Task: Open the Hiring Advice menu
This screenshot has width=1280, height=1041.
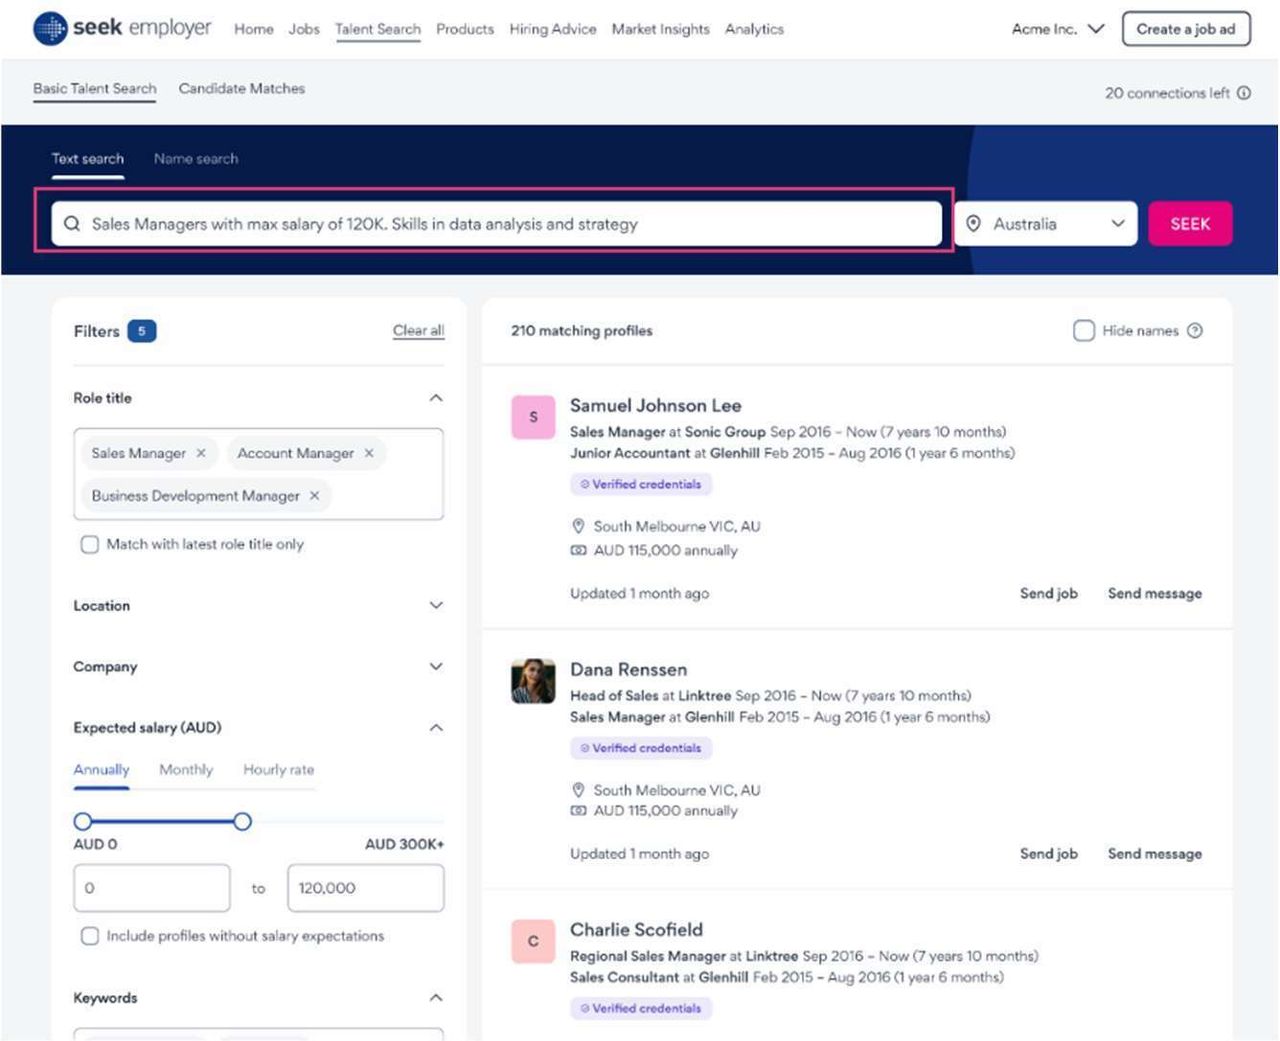Action: (x=553, y=29)
